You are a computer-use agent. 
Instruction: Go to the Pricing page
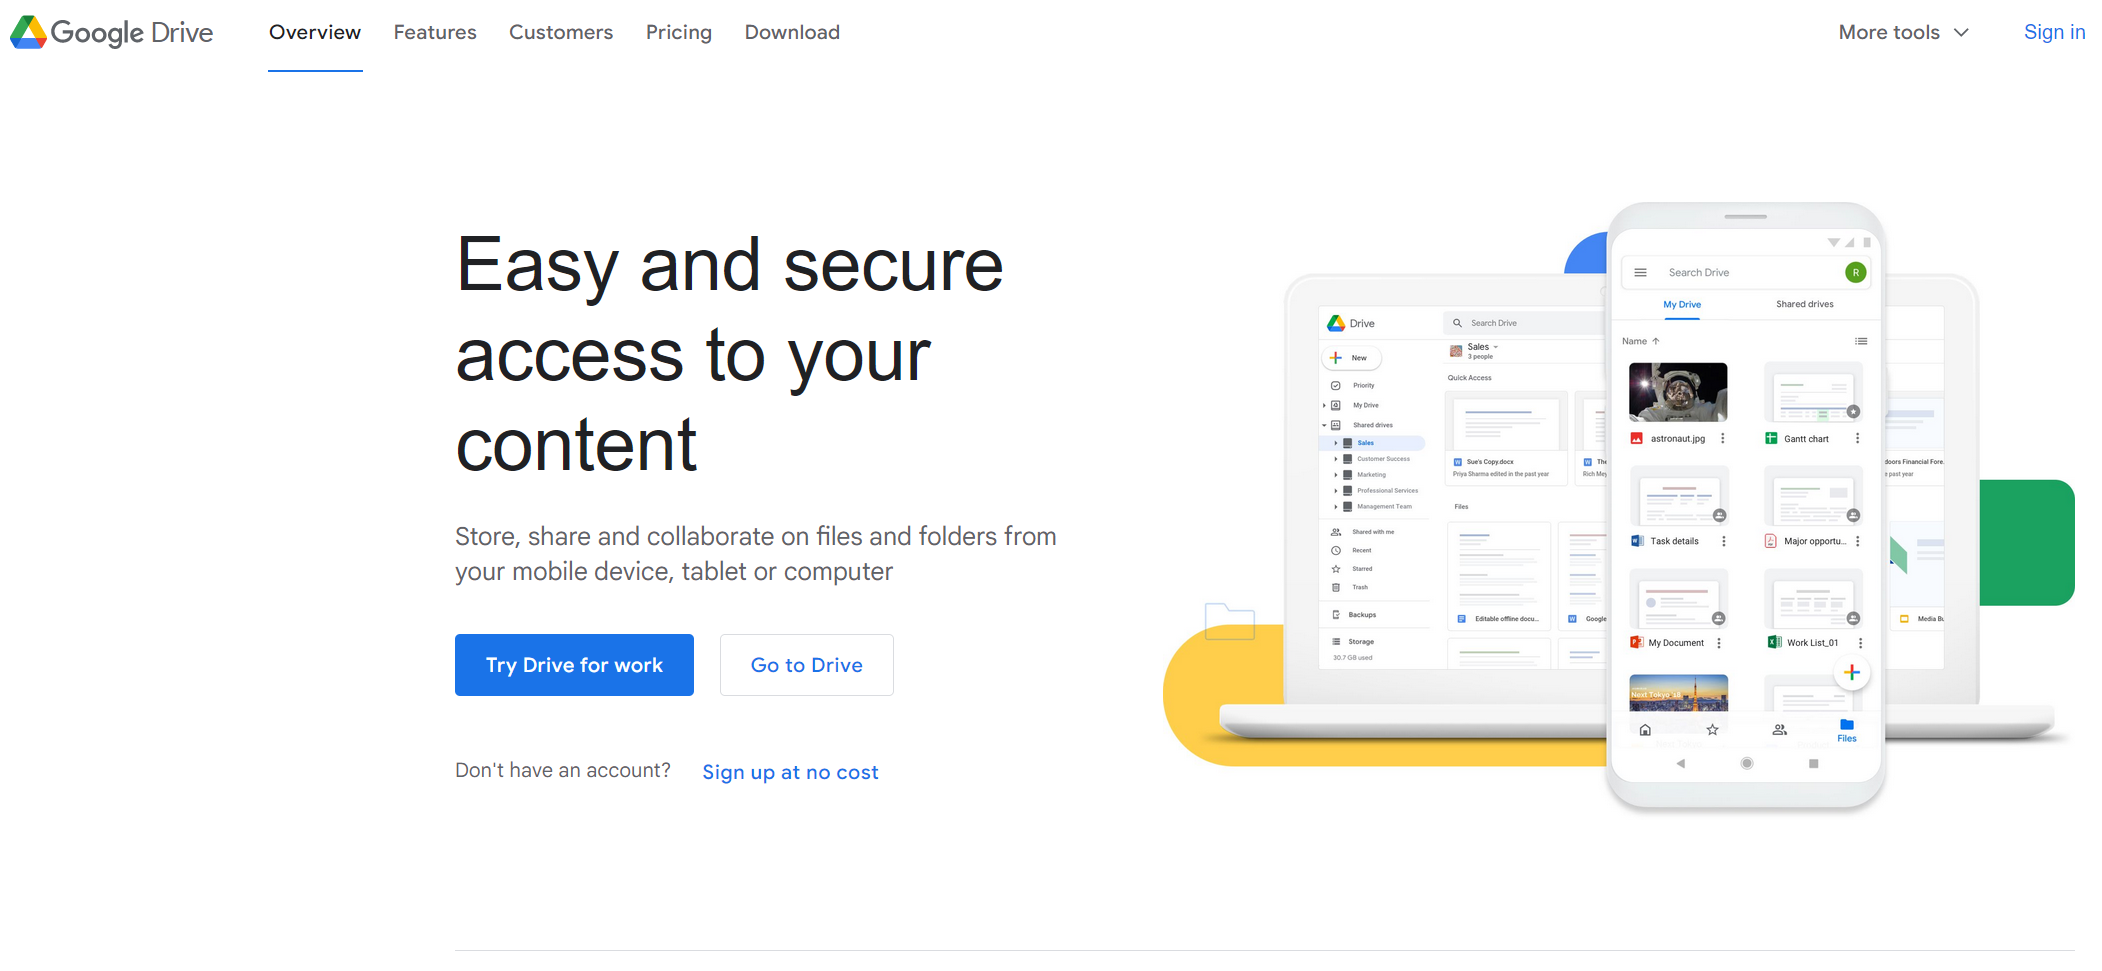(678, 32)
